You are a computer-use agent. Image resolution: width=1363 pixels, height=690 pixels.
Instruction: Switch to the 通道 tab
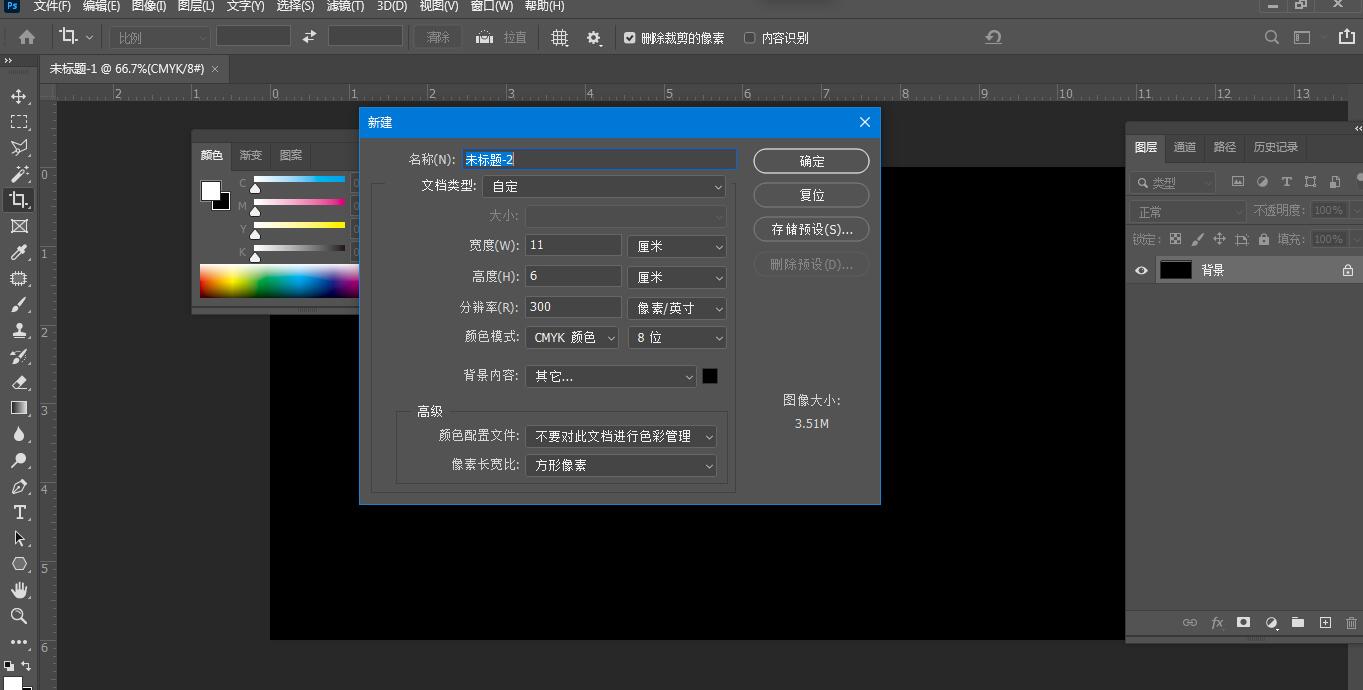click(1185, 147)
